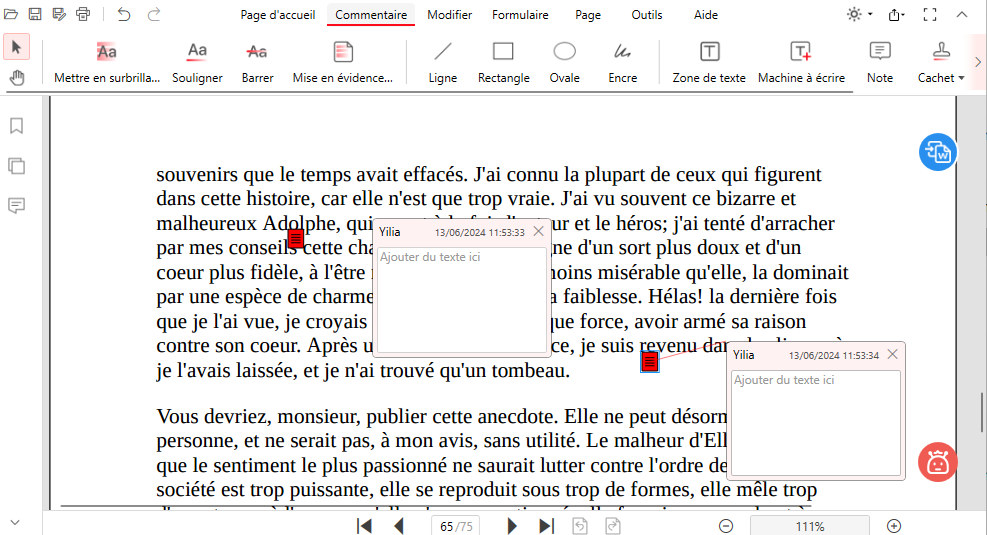Add a Note comment

click(880, 62)
